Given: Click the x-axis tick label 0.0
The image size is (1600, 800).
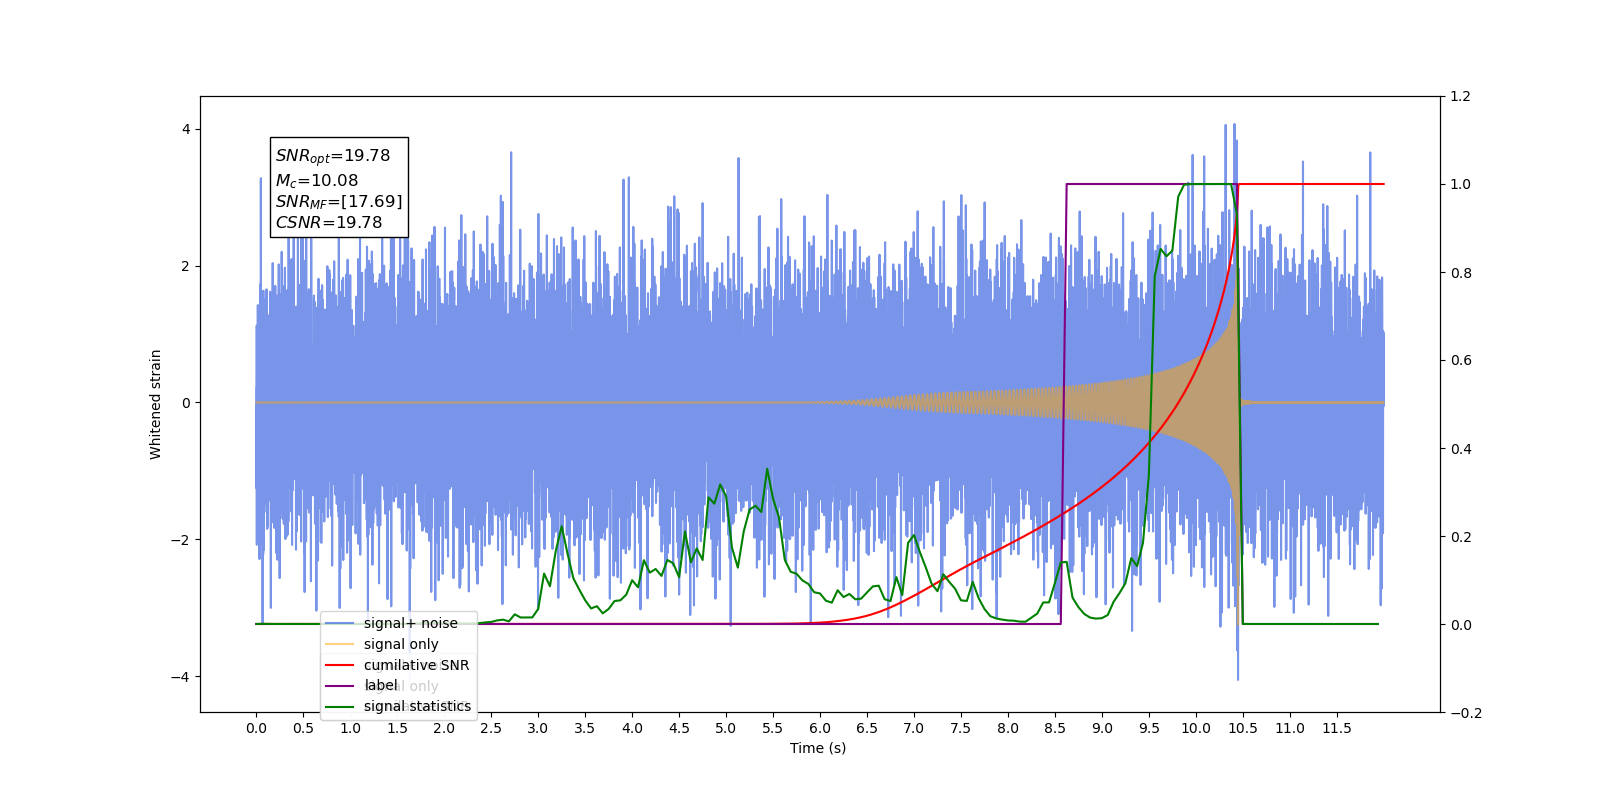Looking at the screenshot, I should (x=256, y=728).
